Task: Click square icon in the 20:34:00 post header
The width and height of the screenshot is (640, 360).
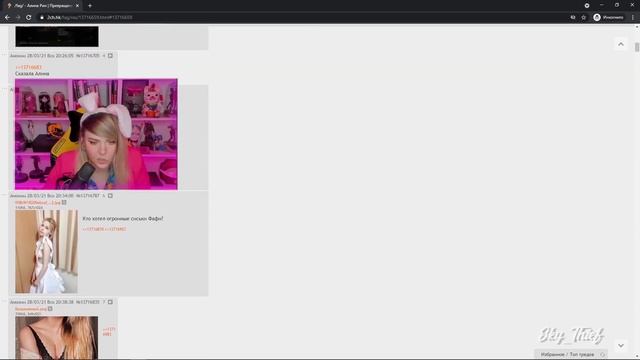Action: tap(110, 196)
